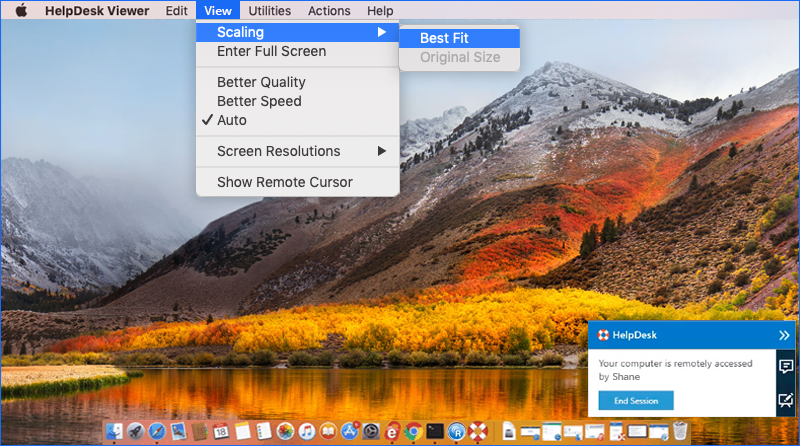Viewport: 800px width, 446px height.
Task: Collapse the HelpDesk panel with double chevron
Action: pyautogui.click(x=784, y=335)
